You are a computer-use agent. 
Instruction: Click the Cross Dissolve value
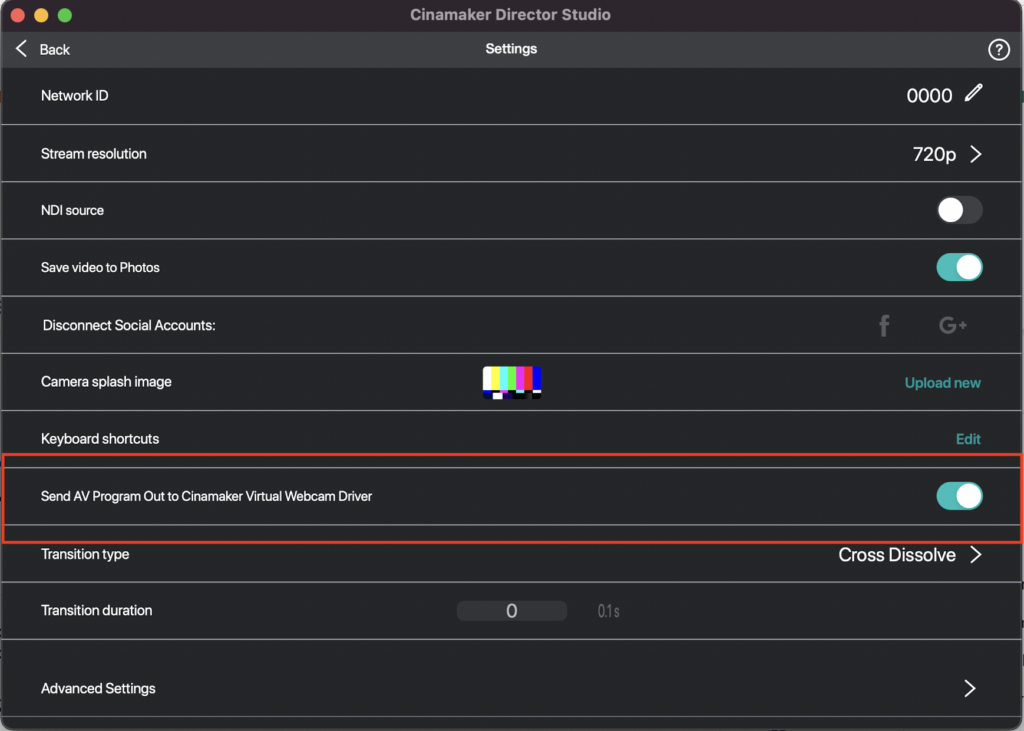coord(897,555)
